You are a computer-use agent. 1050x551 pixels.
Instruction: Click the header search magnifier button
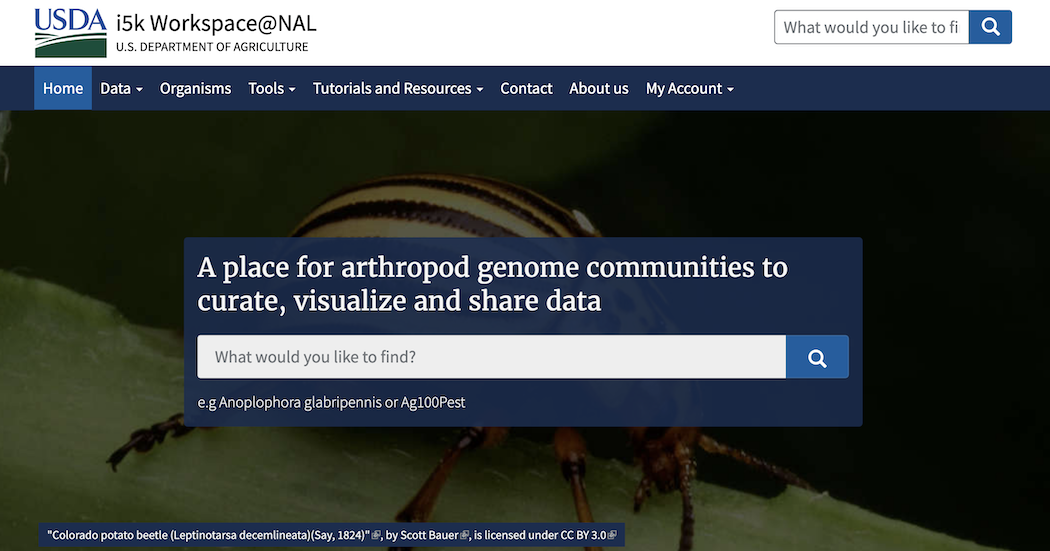click(990, 27)
